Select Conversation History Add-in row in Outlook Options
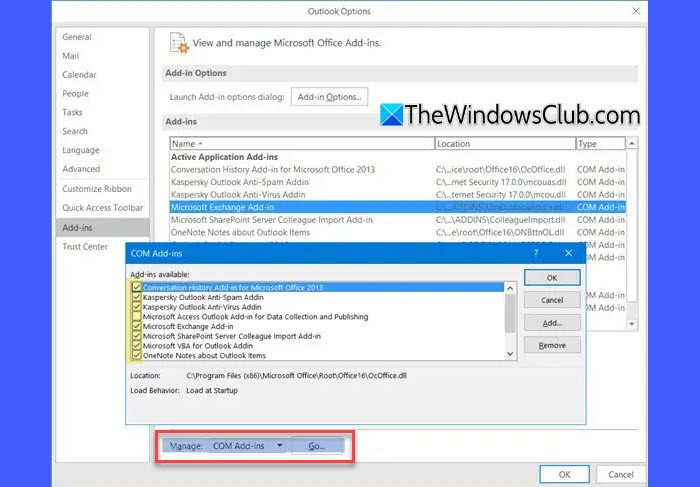The image size is (700, 487). pos(397,170)
